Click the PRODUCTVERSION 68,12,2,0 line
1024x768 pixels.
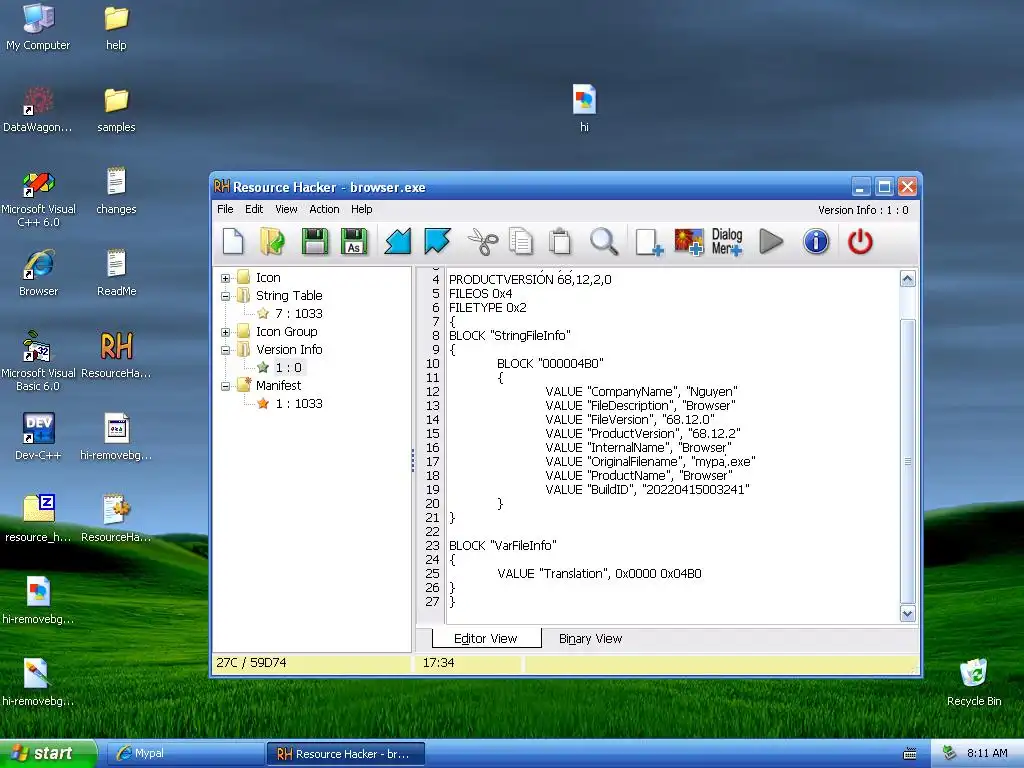(530, 280)
